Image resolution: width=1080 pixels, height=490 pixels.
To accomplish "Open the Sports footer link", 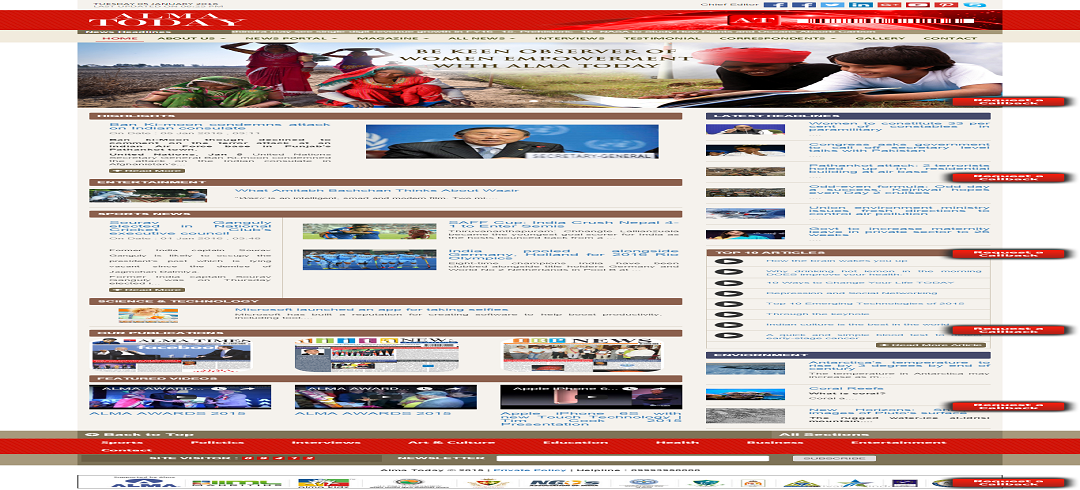I will point(122,442).
